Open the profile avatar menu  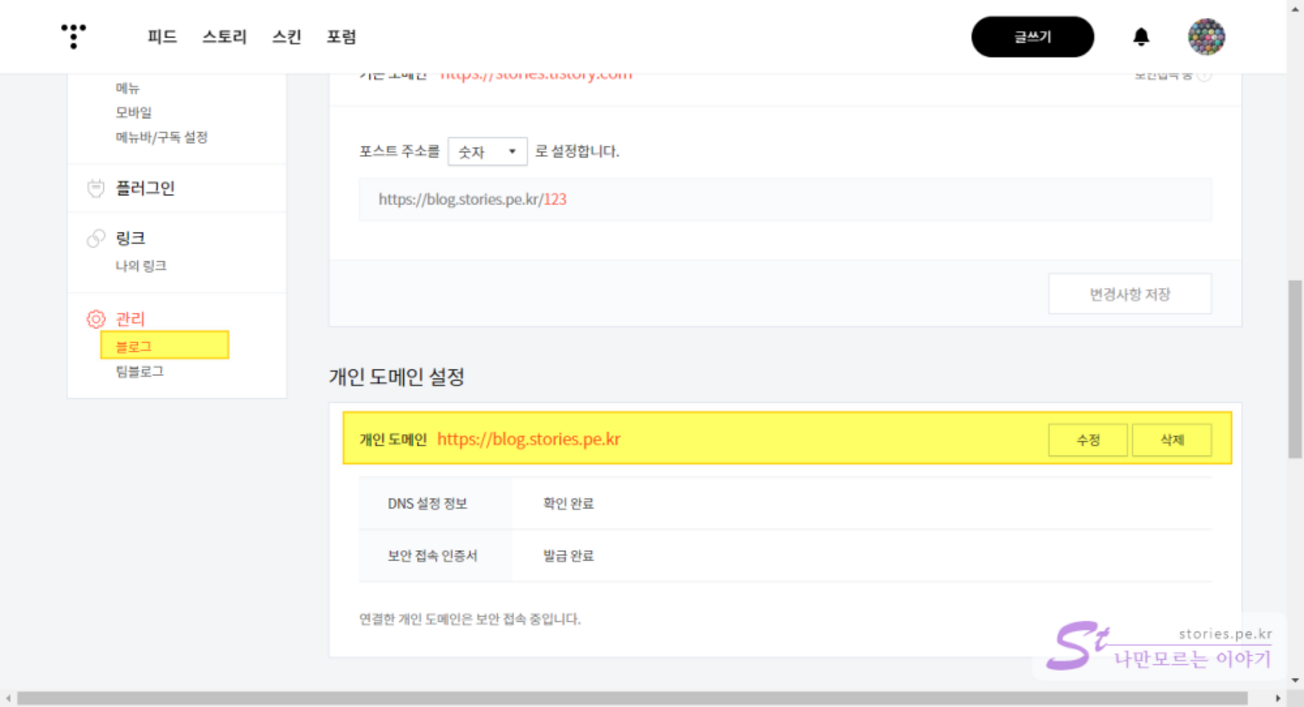click(x=1206, y=37)
